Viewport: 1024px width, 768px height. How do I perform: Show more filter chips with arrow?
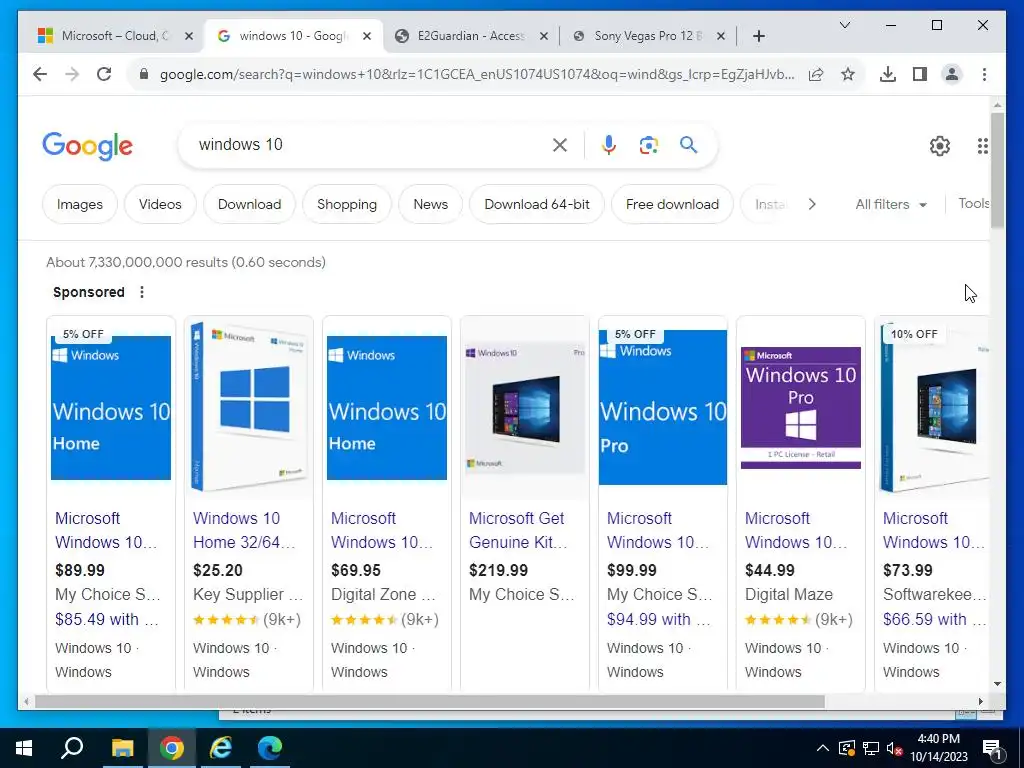[812, 204]
